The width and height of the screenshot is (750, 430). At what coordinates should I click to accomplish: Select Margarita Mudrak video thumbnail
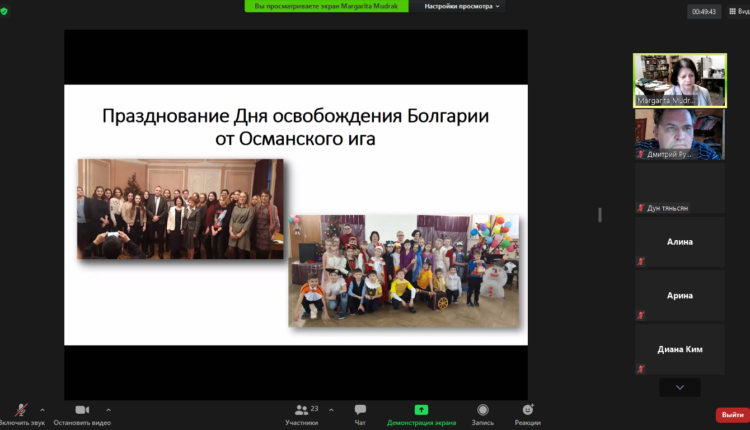point(680,80)
